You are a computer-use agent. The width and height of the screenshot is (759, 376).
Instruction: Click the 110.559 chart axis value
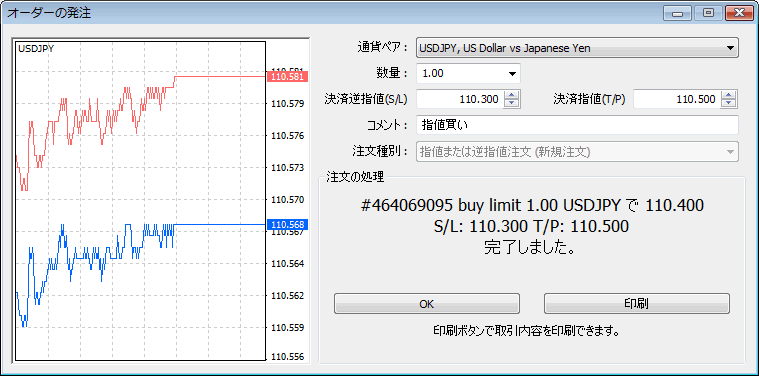288,328
